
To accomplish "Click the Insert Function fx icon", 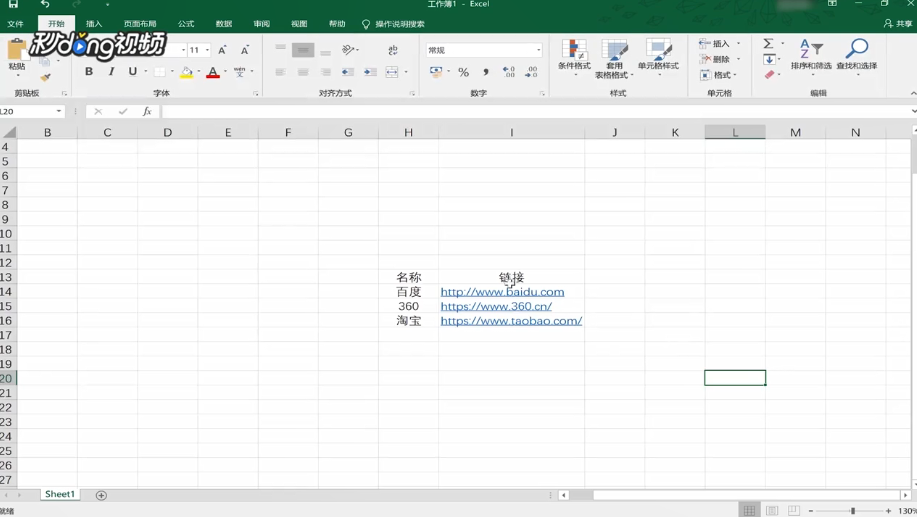I will pos(147,111).
